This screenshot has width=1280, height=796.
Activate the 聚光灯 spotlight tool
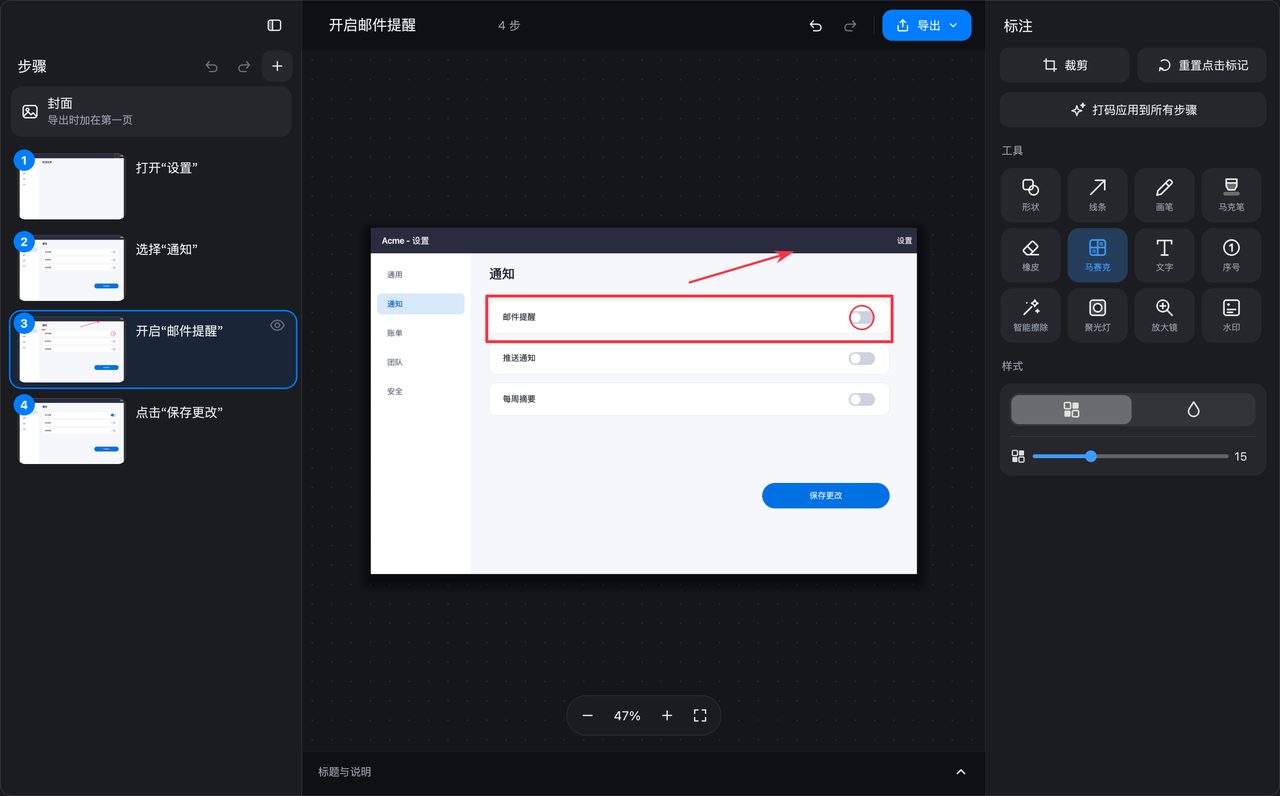tap(1097, 316)
